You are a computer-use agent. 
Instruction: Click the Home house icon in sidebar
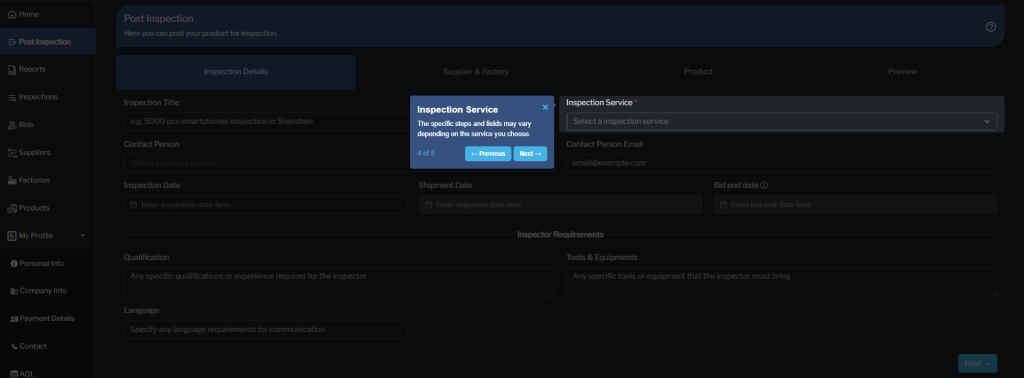[12, 14]
